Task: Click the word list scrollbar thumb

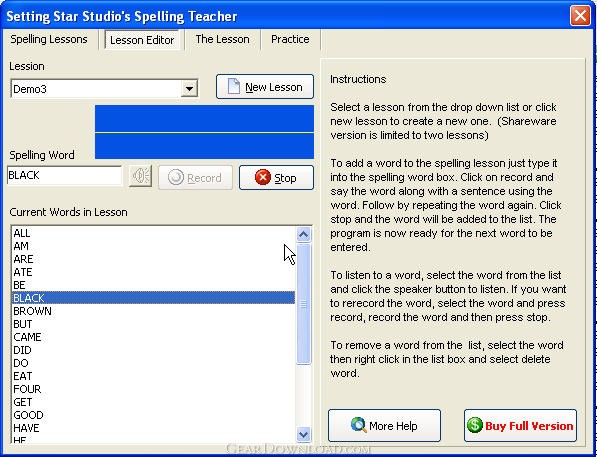Action: [x=303, y=304]
